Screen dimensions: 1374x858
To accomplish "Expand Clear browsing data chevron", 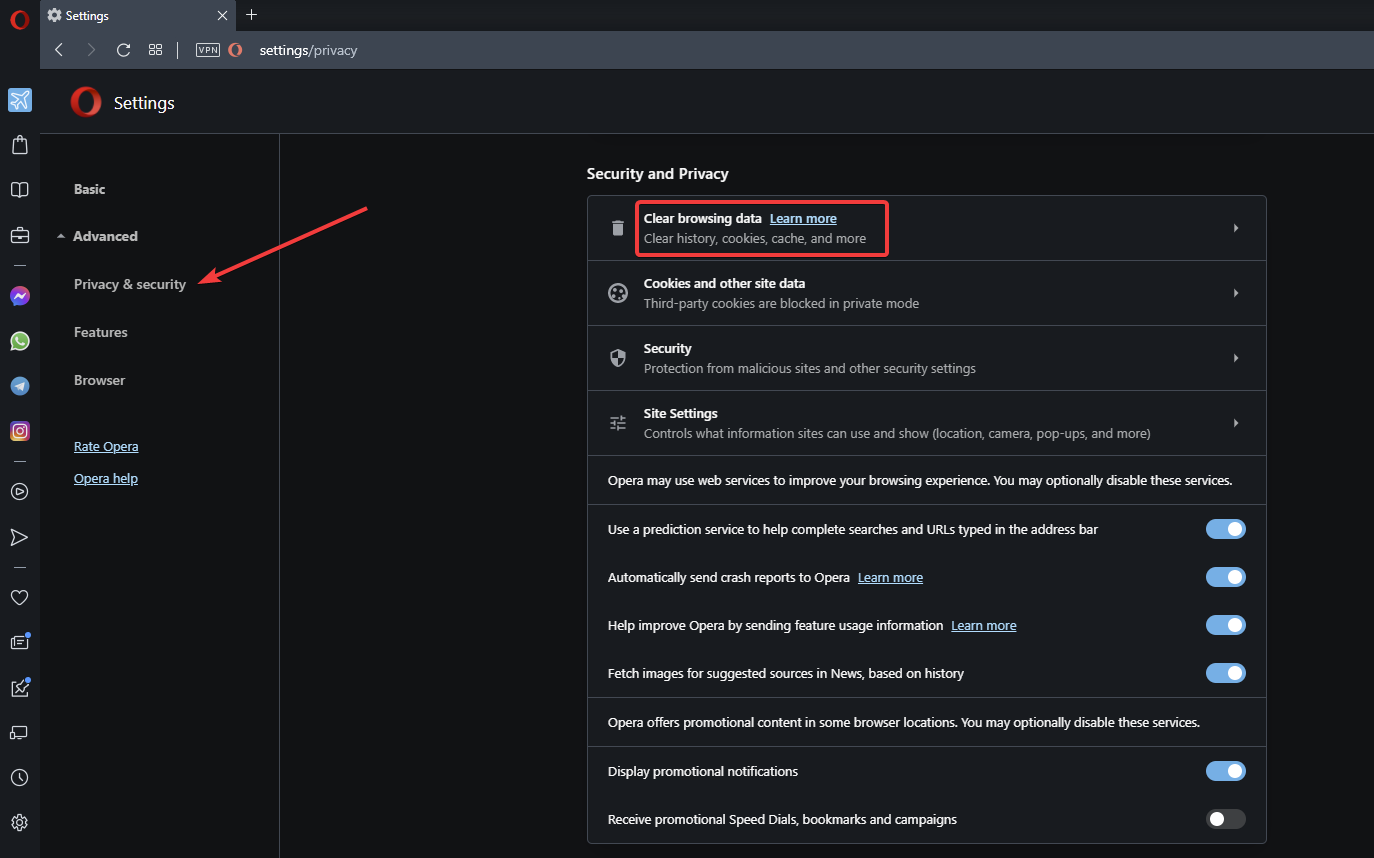I will click(1236, 228).
